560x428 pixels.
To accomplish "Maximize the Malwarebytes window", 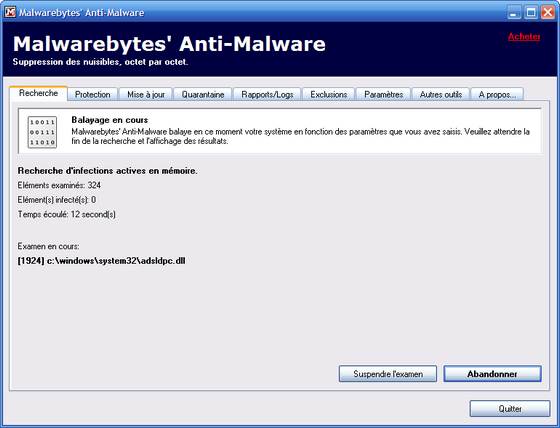I will [x=531, y=13].
